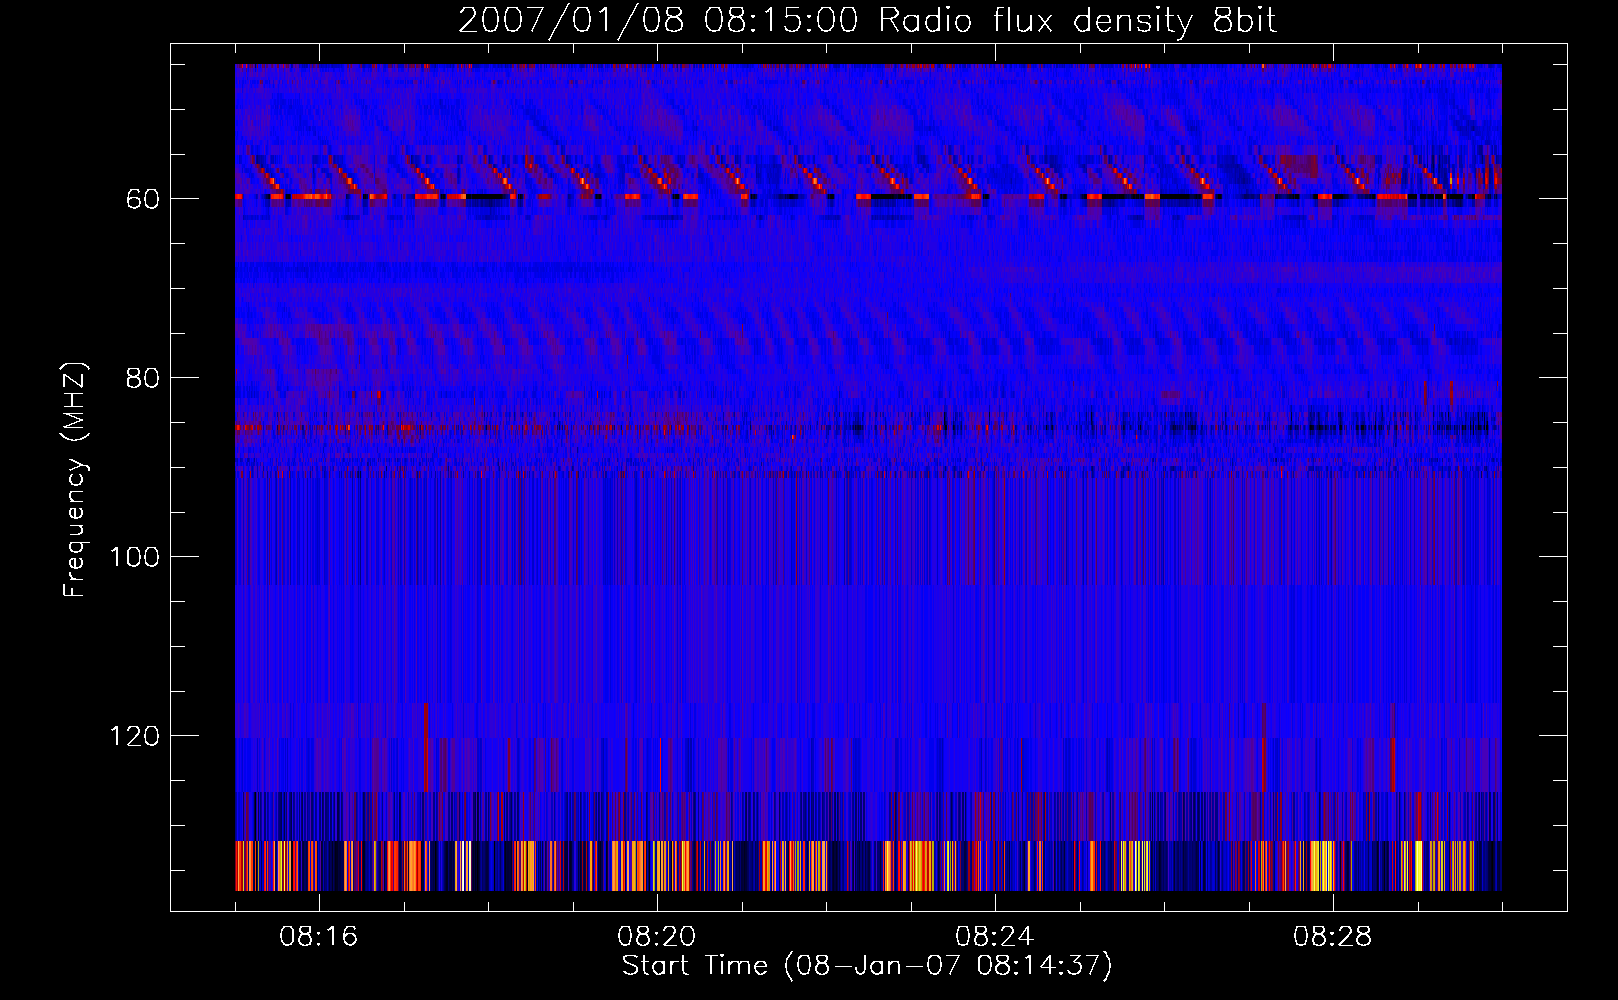
Task: Click the 08:16 time tick label
Action: [x=319, y=936]
